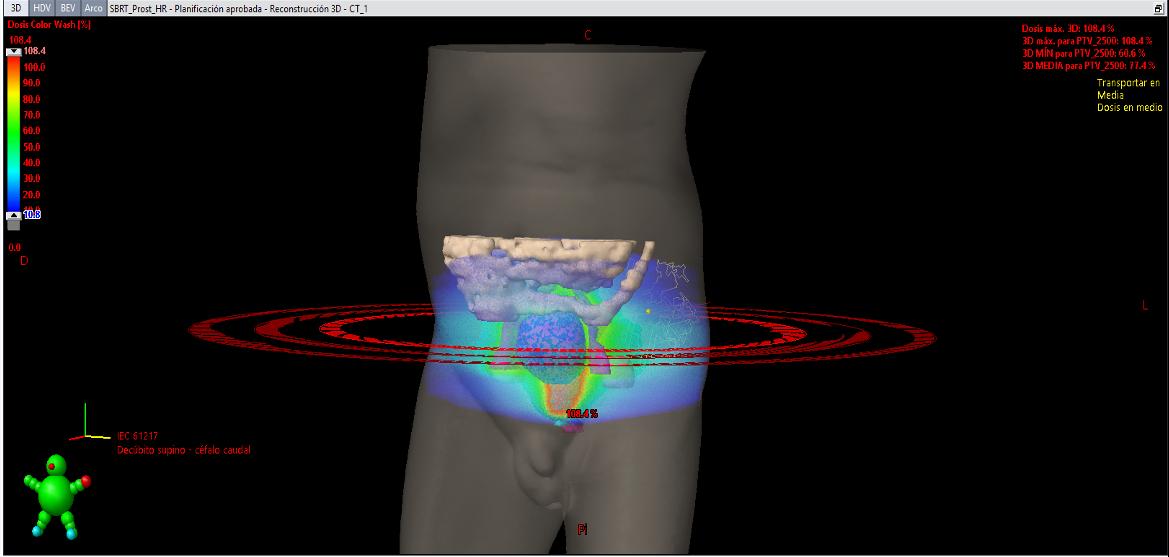Click the gray box below the color scale
This screenshot has width=1169, height=557.
point(13,224)
